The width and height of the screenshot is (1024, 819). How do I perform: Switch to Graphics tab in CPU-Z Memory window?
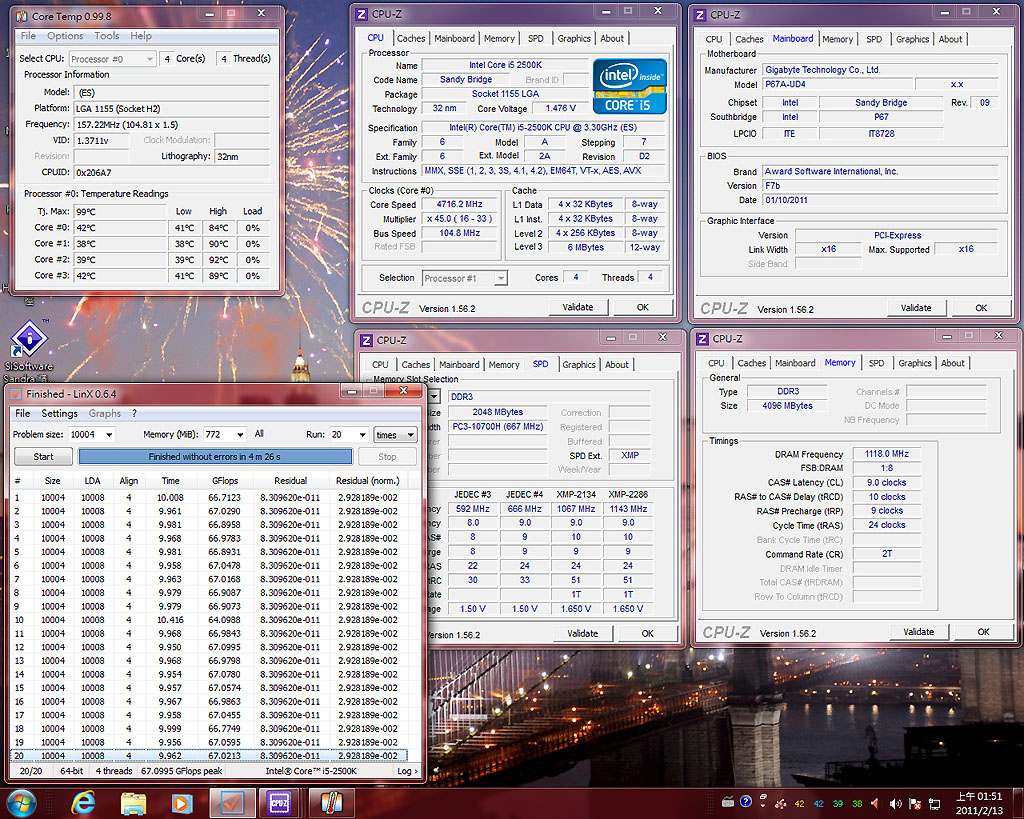tap(914, 363)
